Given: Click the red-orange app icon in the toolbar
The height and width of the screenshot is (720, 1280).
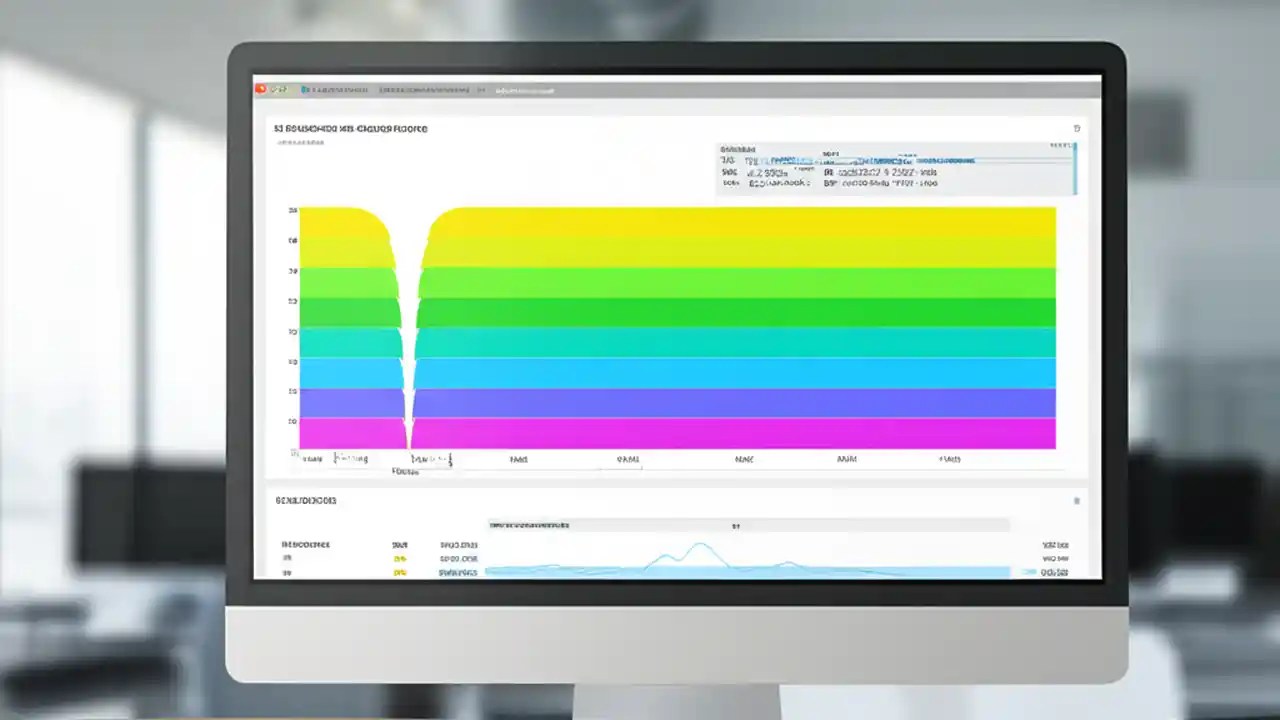Looking at the screenshot, I should tap(260, 89).
